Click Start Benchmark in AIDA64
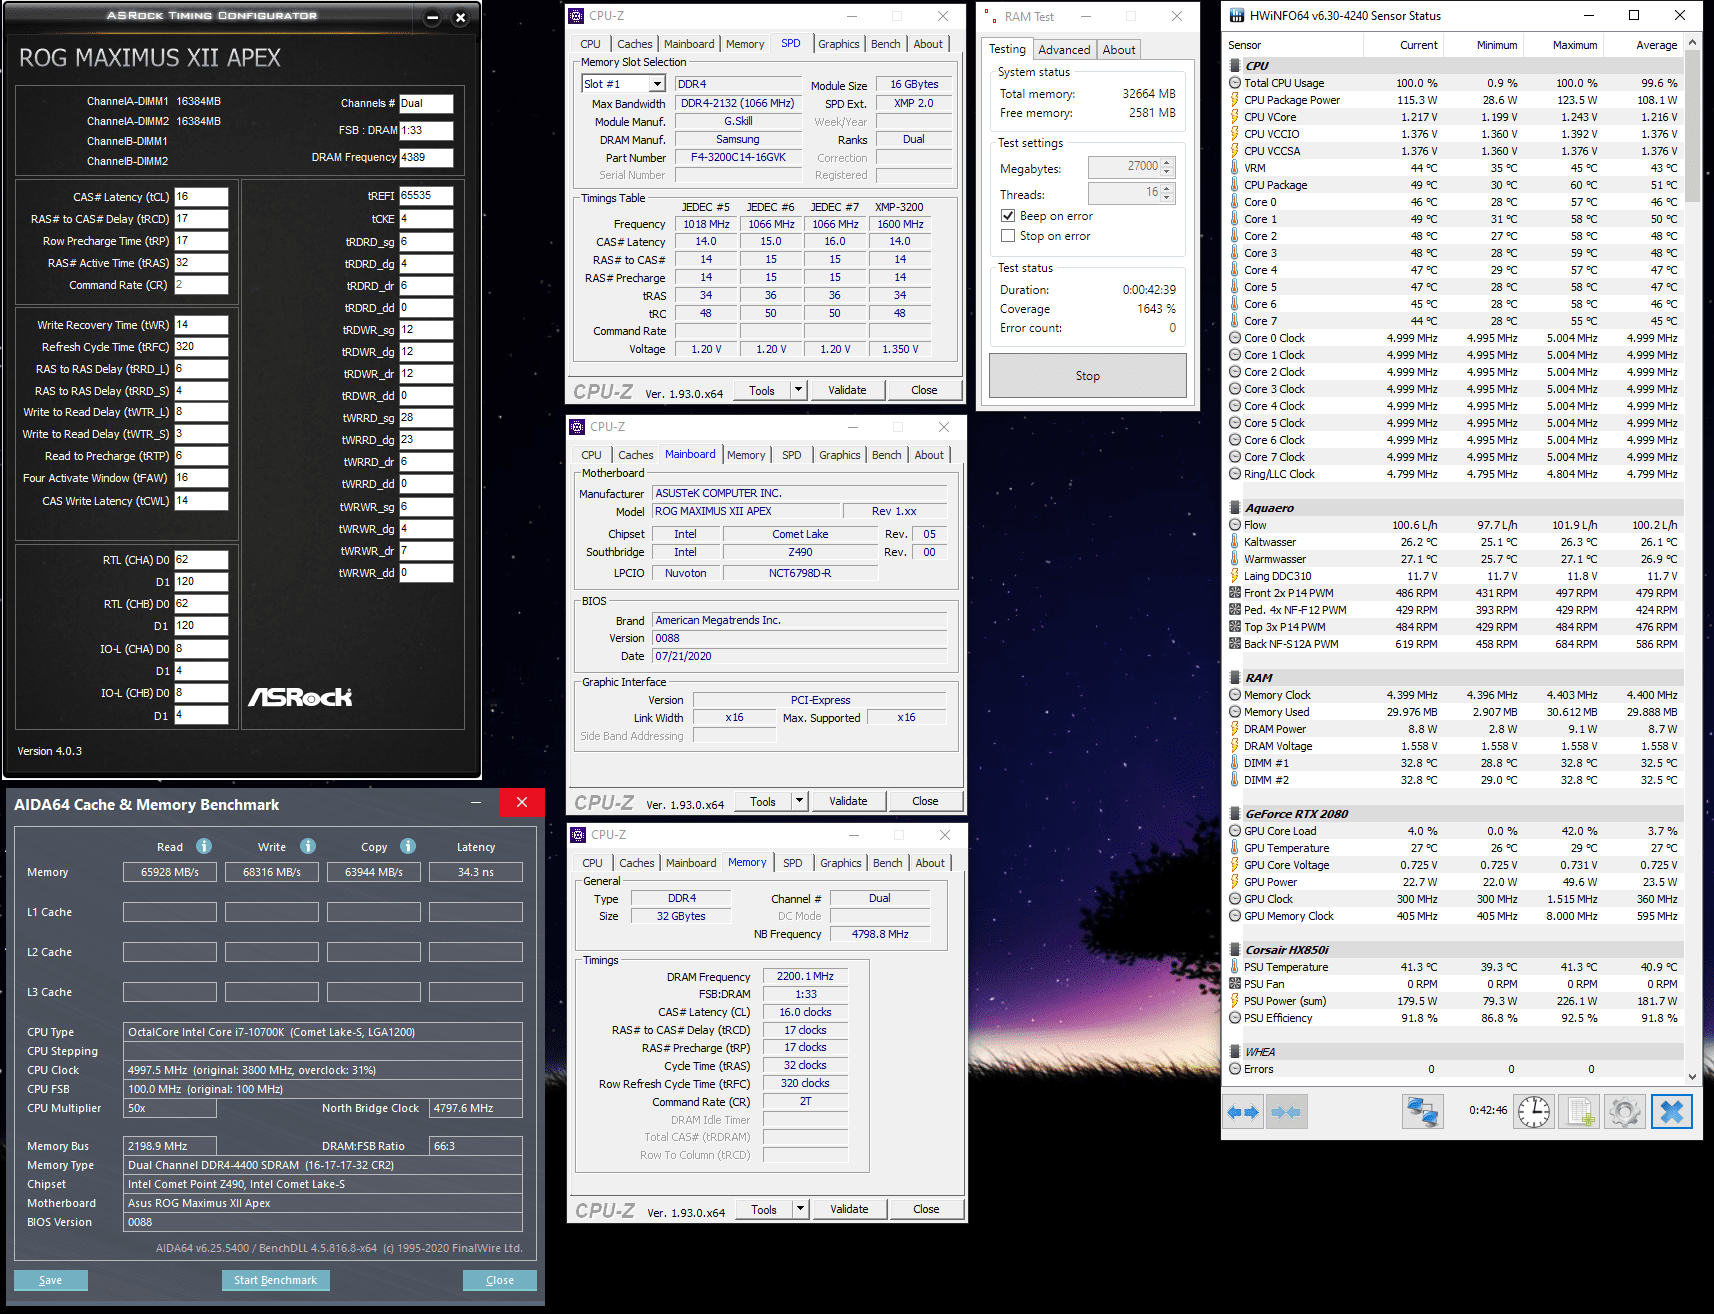 click(275, 1280)
